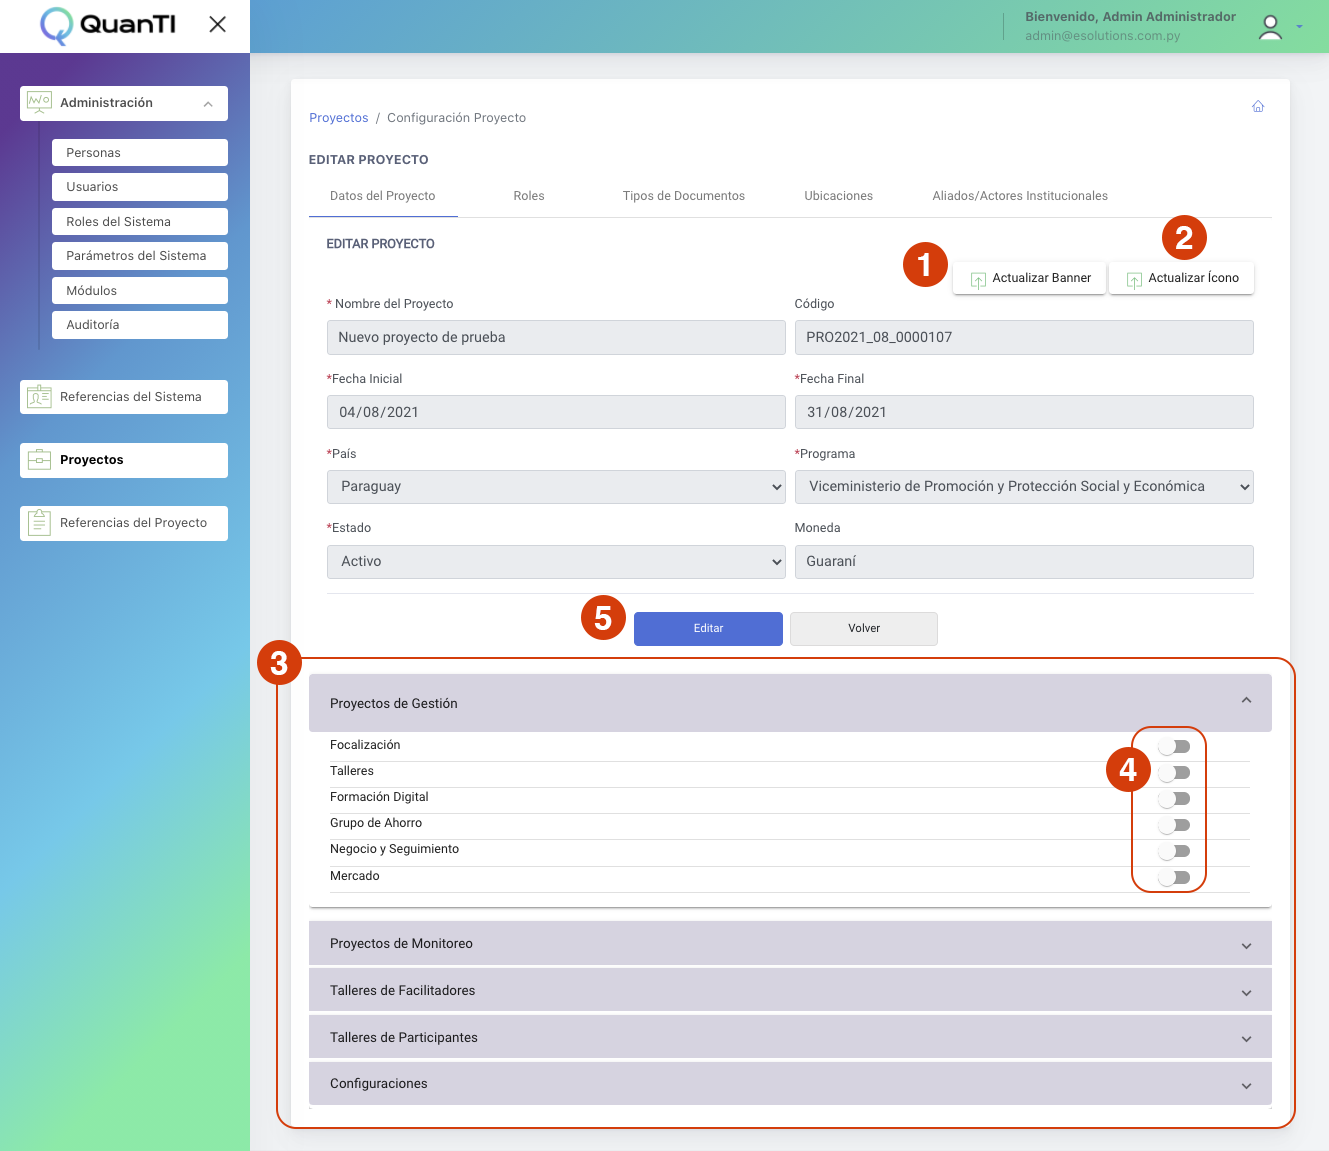Click the Volver button
Image resolution: width=1329 pixels, height=1151 pixels.
point(864,629)
